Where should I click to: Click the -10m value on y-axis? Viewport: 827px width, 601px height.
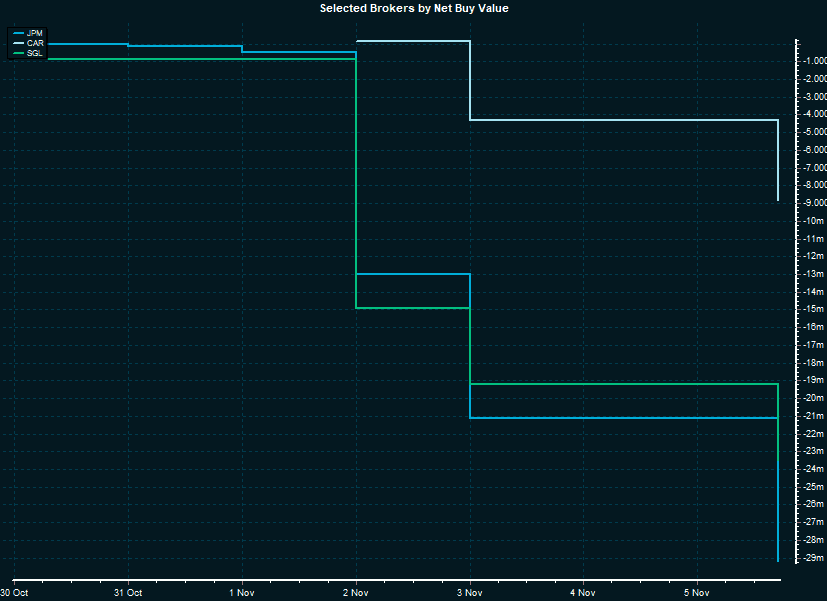point(812,221)
